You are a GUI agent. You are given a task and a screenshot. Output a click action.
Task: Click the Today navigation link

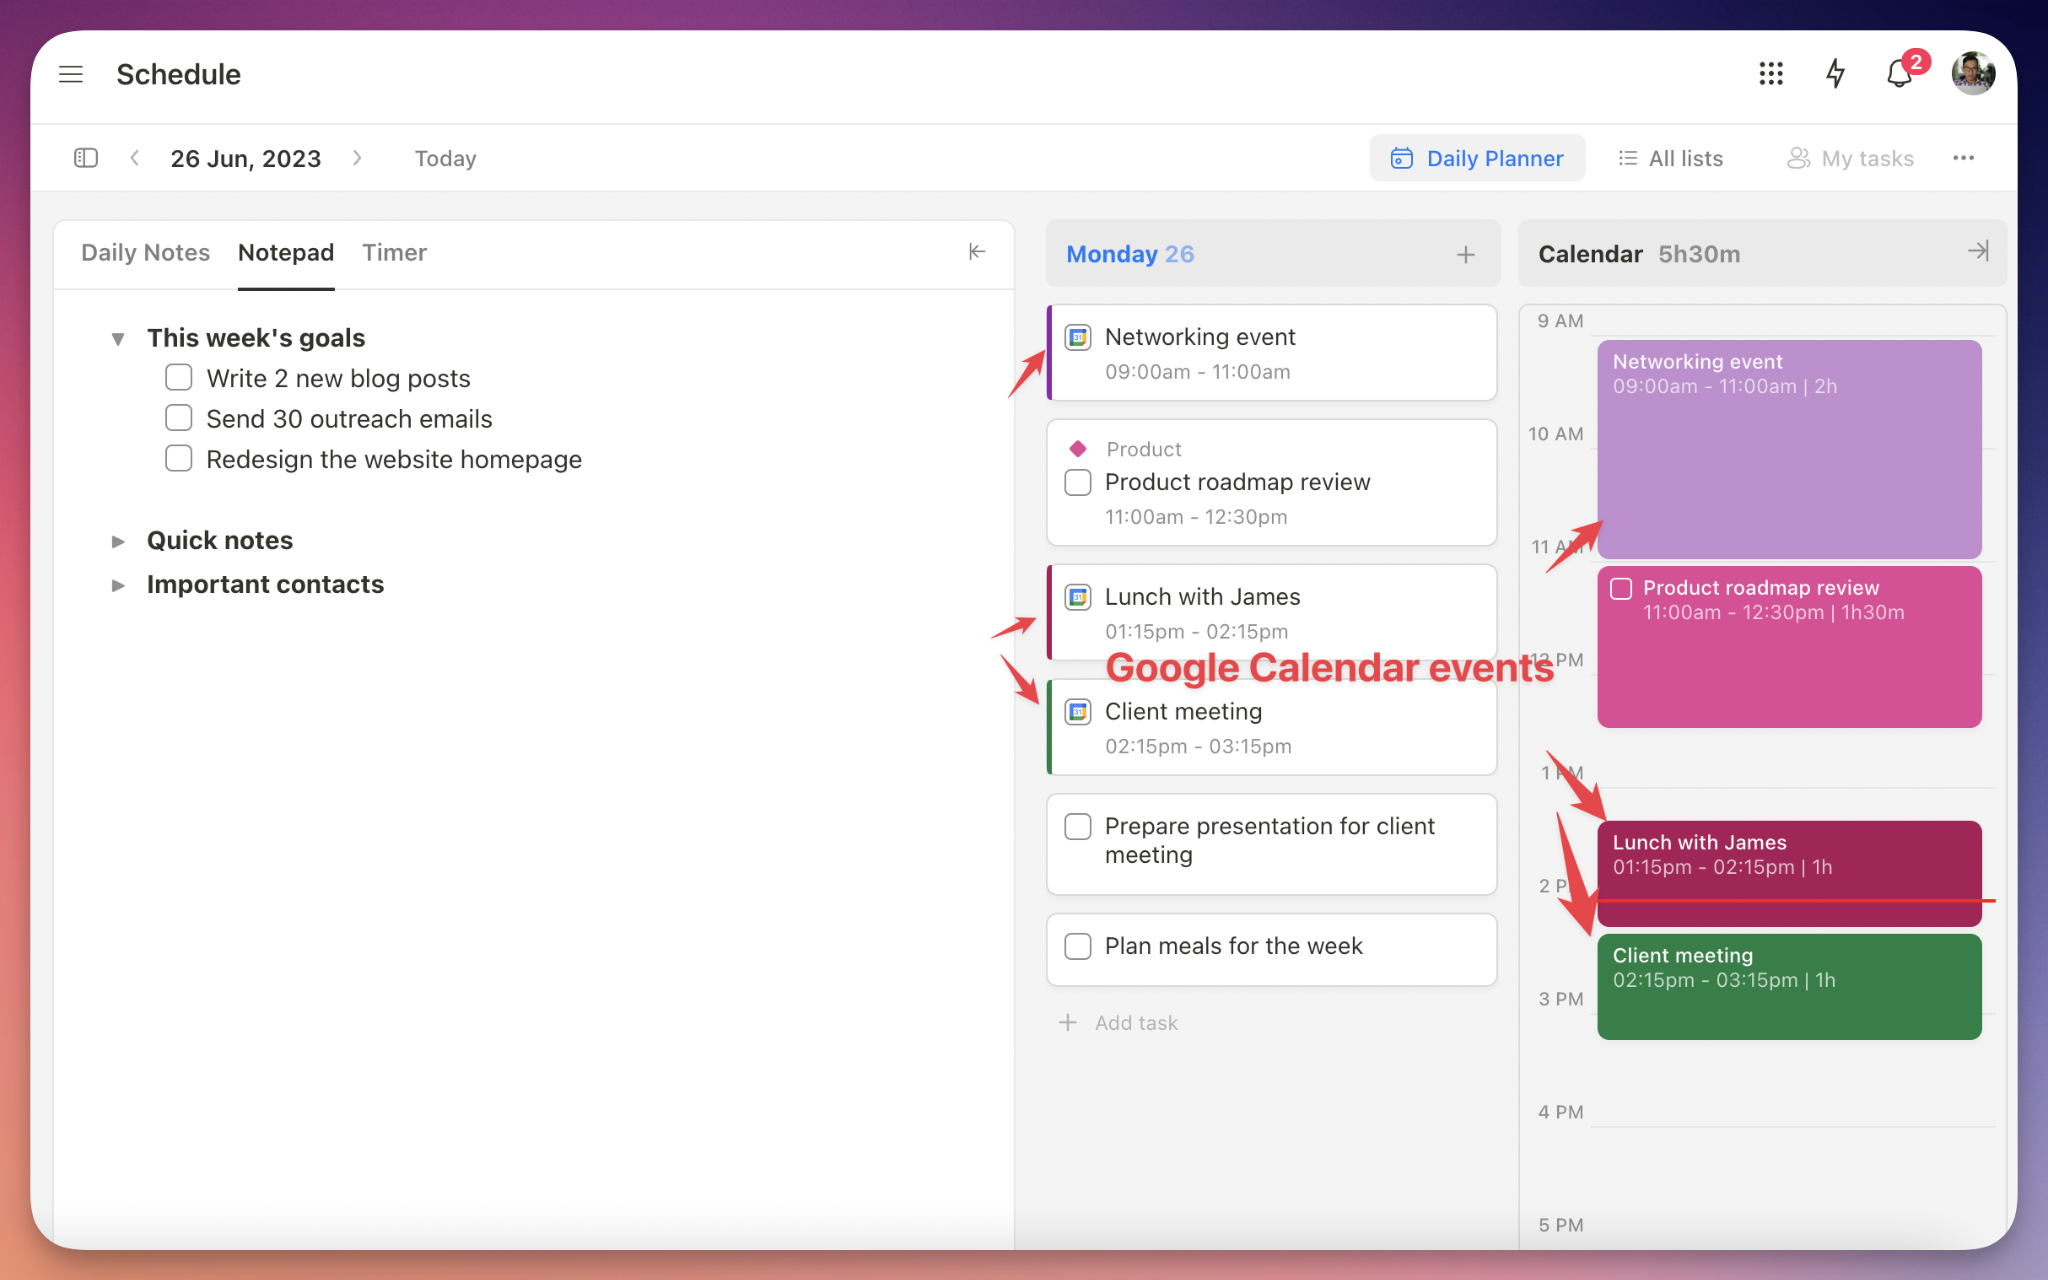click(x=445, y=158)
